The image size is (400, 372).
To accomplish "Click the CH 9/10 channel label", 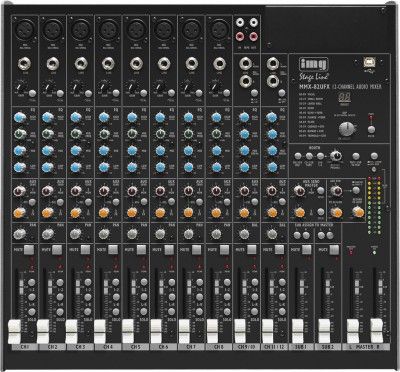I will point(247,347).
